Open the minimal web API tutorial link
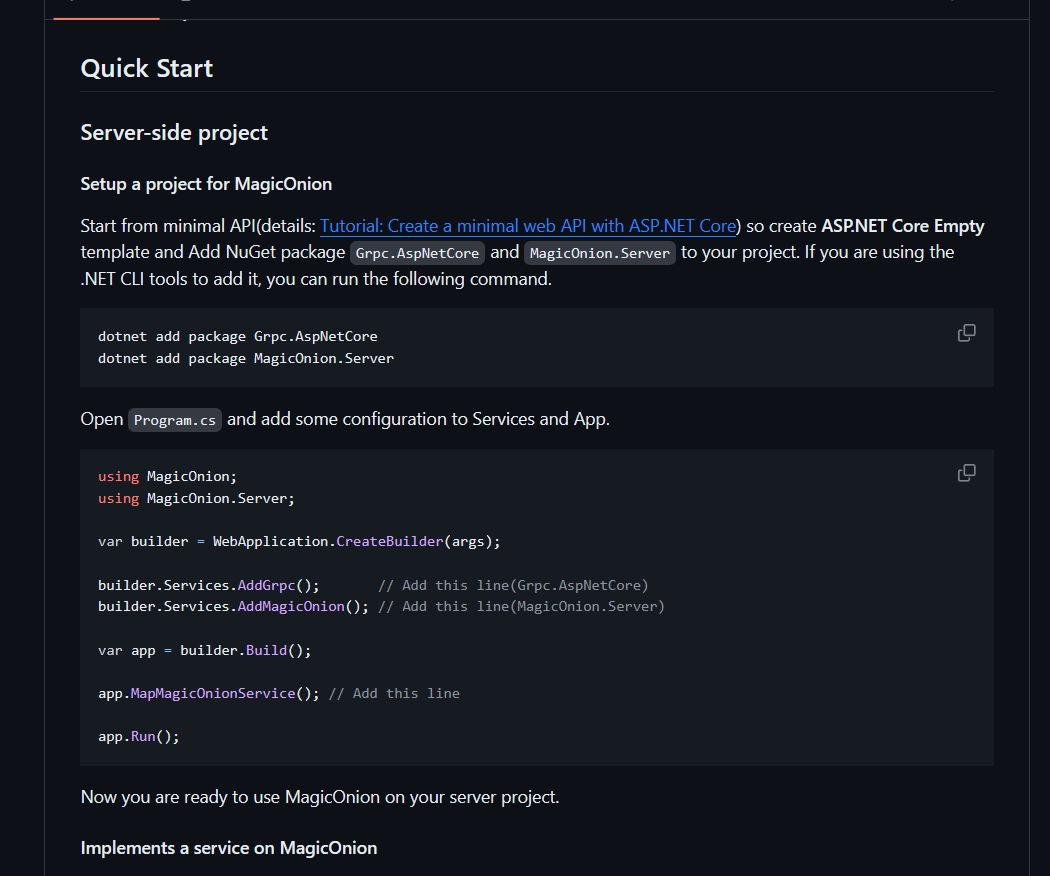The height and width of the screenshot is (876, 1050). click(x=528, y=226)
